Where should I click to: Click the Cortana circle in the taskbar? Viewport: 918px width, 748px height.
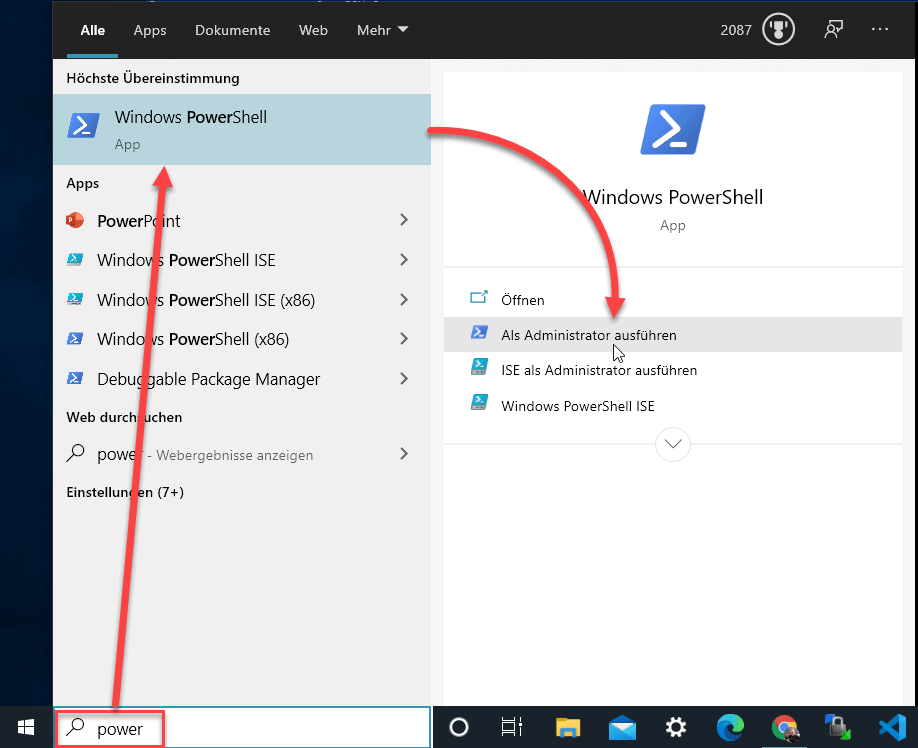click(x=458, y=728)
